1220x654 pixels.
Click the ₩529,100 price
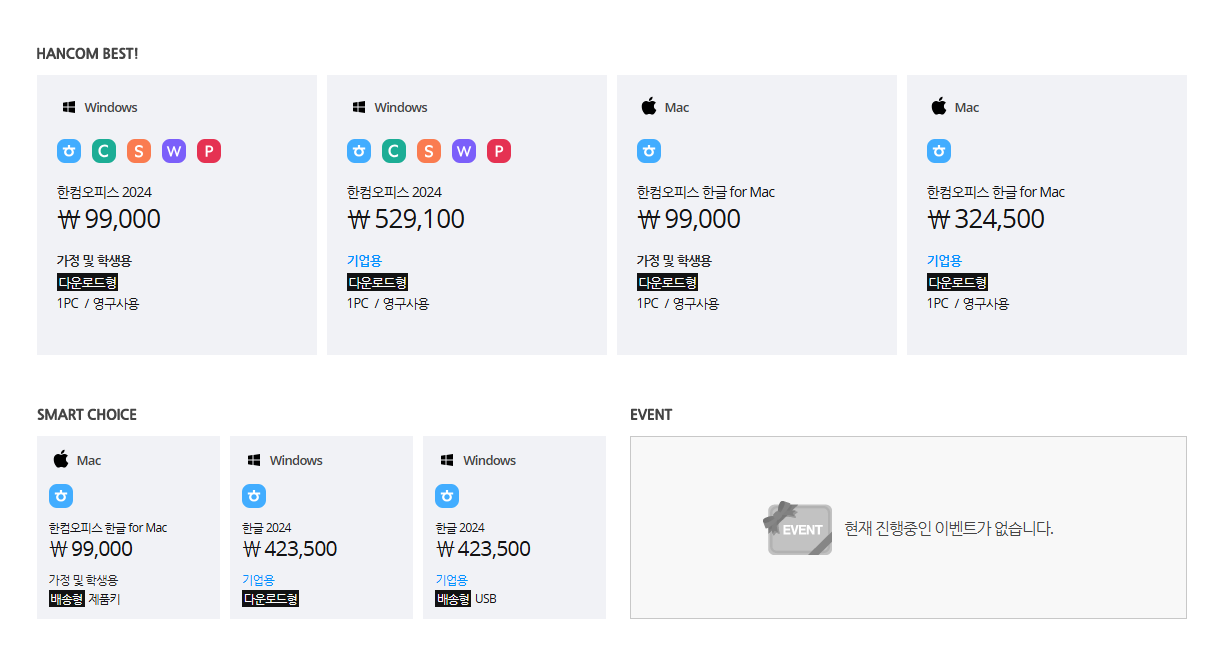(x=406, y=219)
